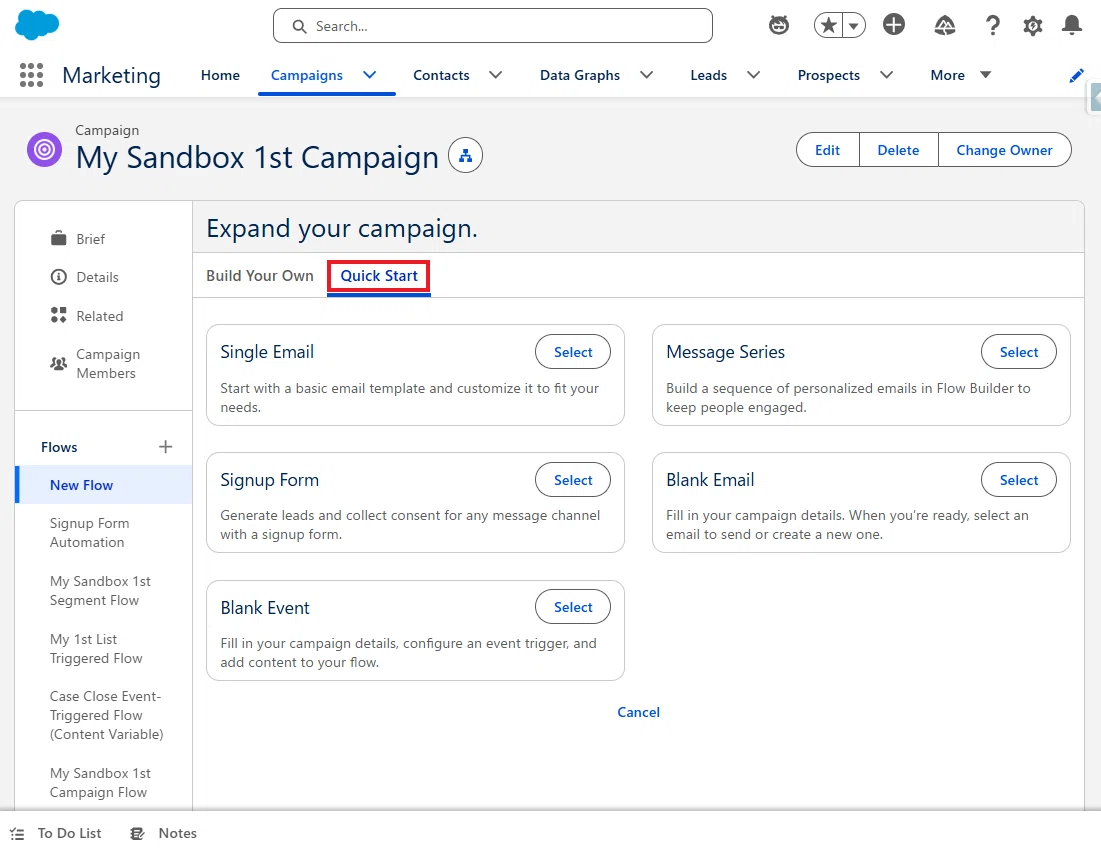The image size is (1101, 852).
Task: Go to the Home tab
Action: (x=220, y=75)
